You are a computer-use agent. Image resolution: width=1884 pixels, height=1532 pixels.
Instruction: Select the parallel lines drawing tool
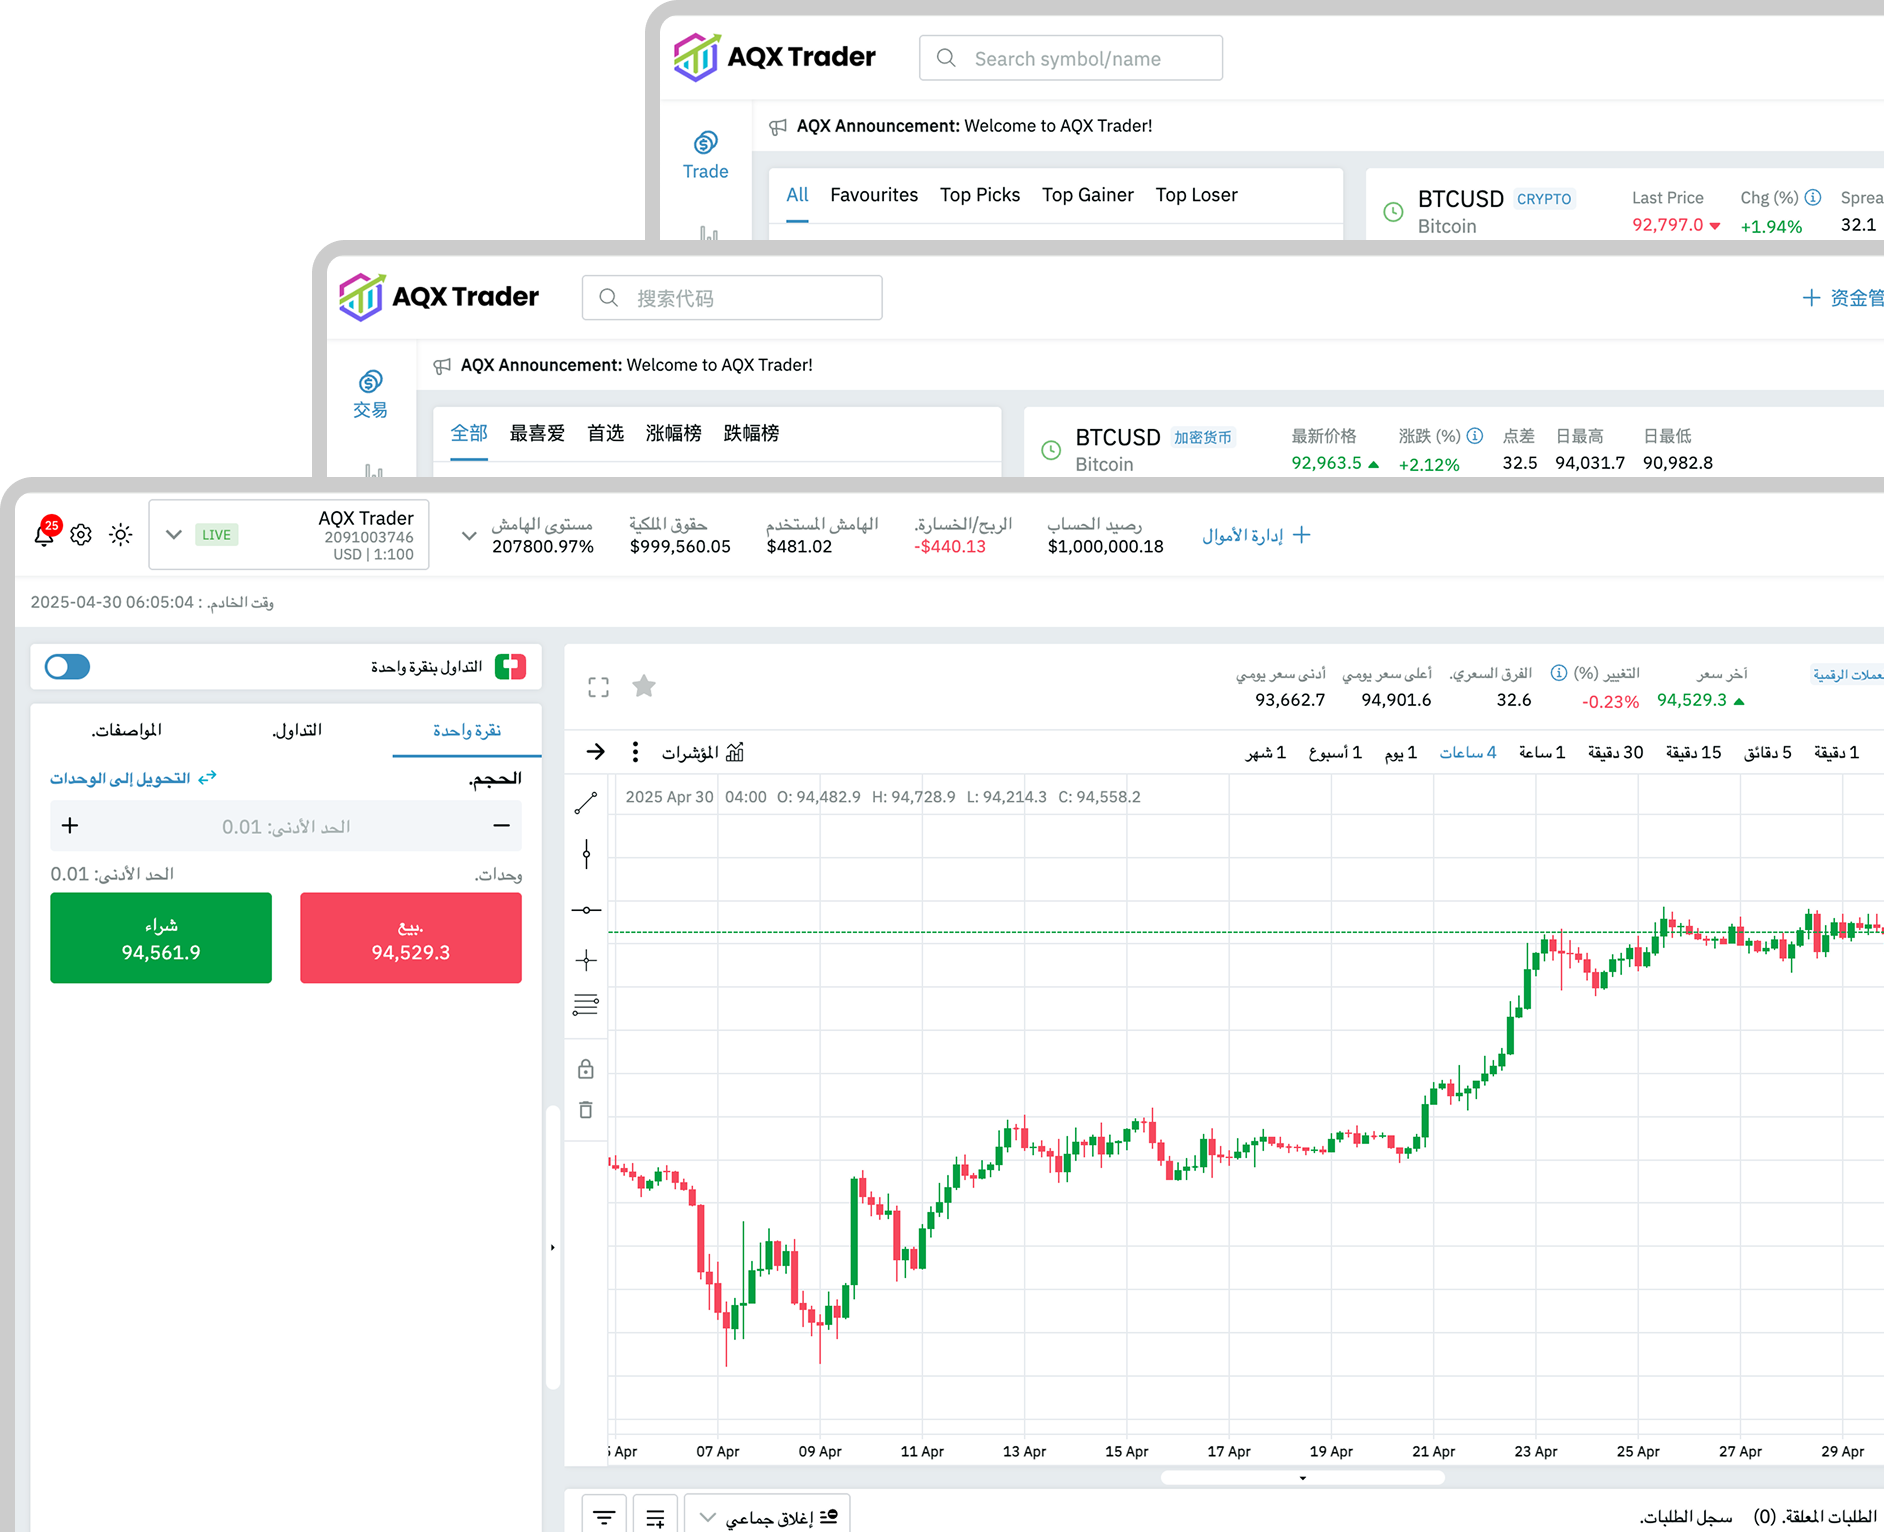click(x=586, y=1005)
